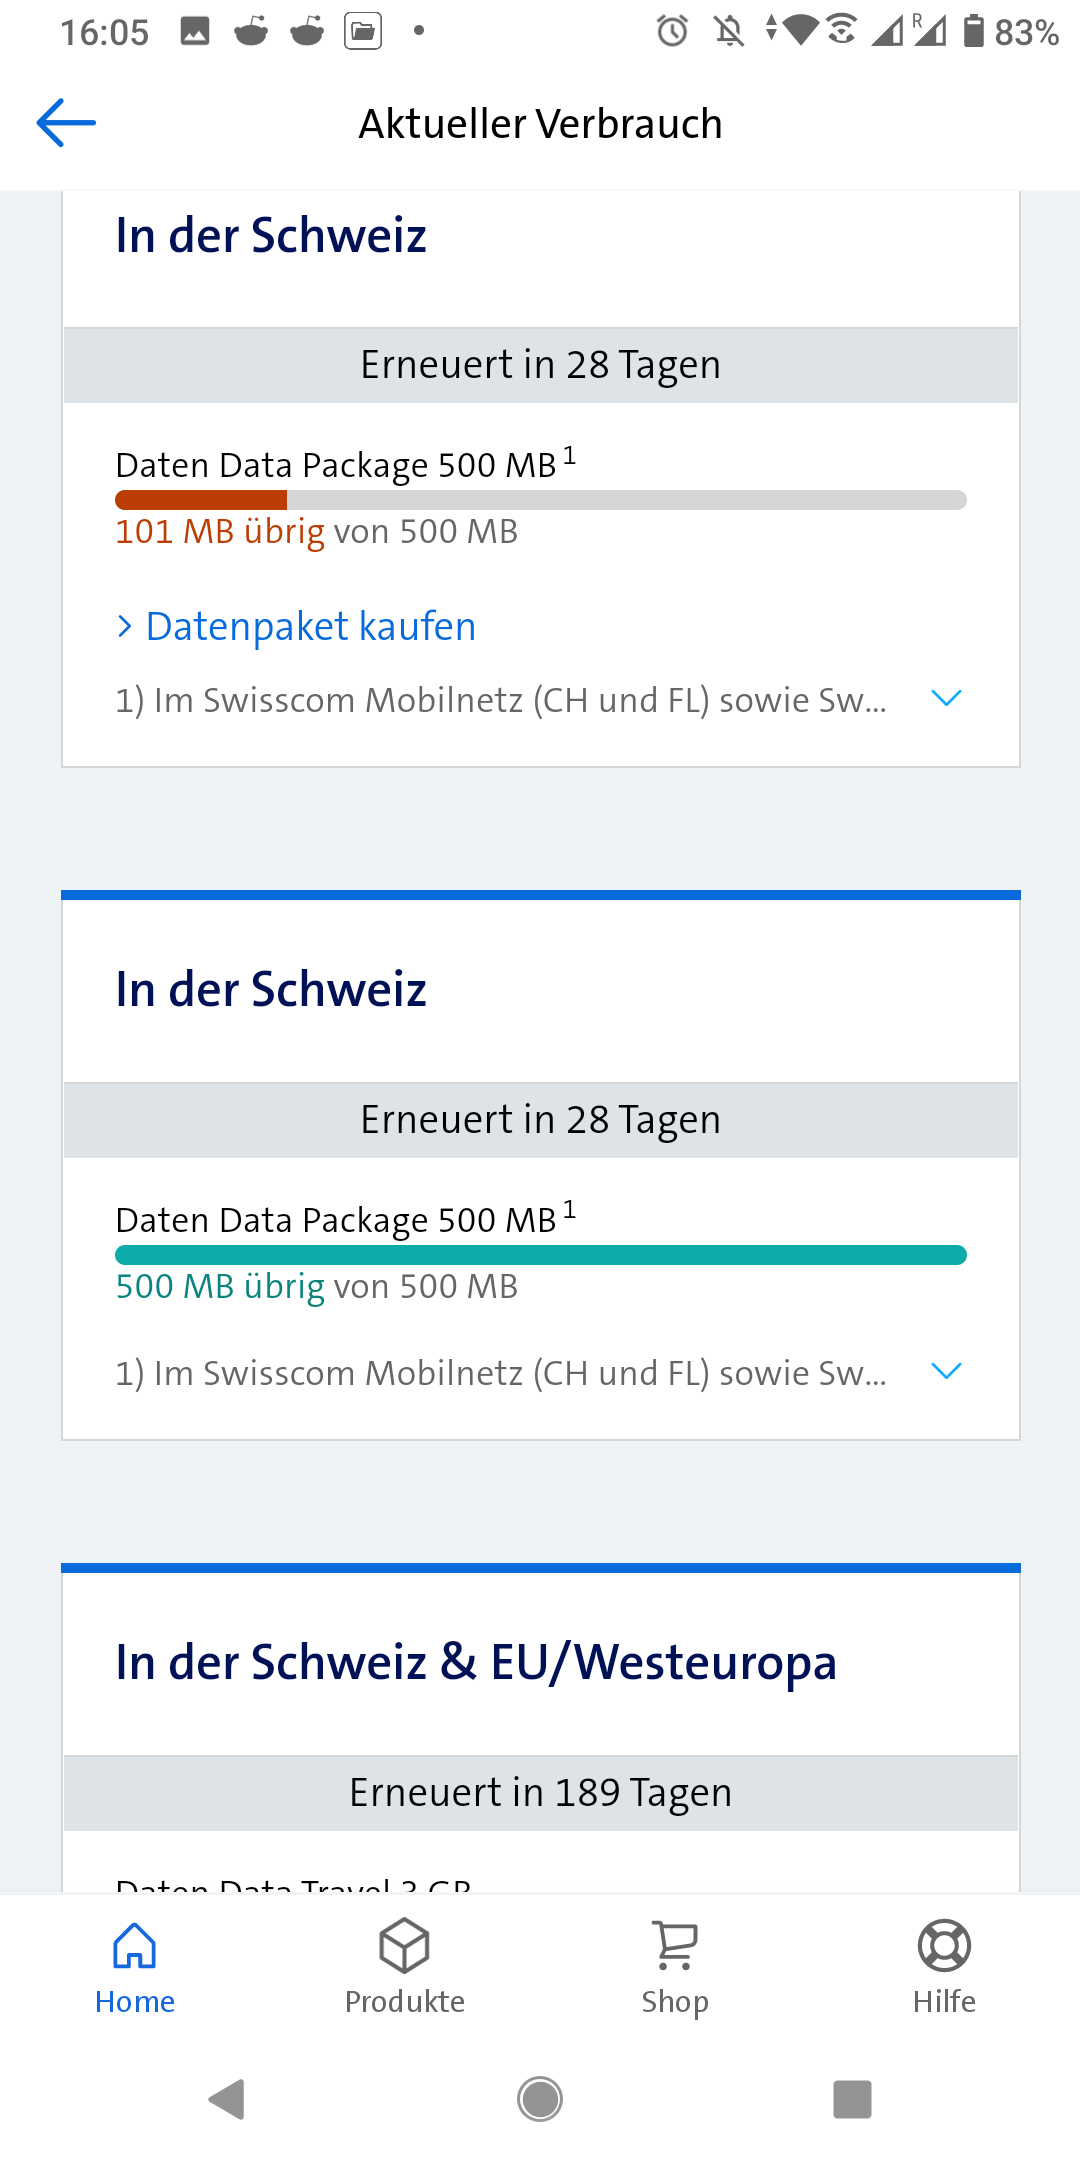Open the Home tab
The height and width of the screenshot is (2160, 1080).
click(135, 1966)
